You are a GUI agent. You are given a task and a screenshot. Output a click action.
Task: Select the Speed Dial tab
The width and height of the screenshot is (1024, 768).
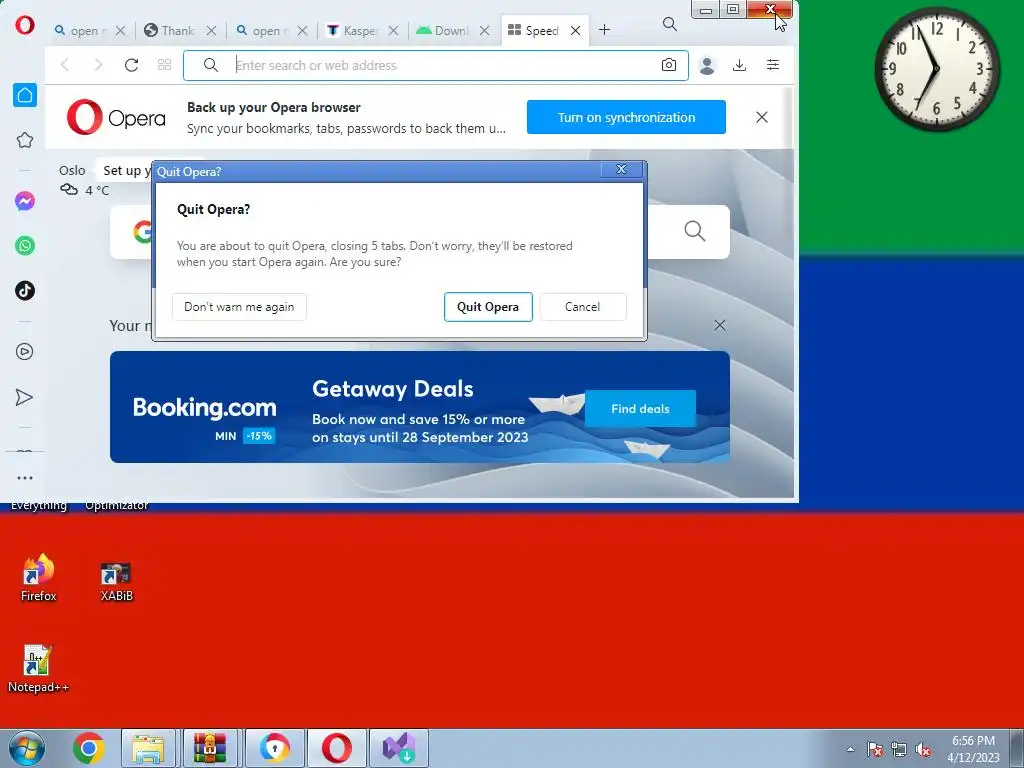tap(534, 31)
